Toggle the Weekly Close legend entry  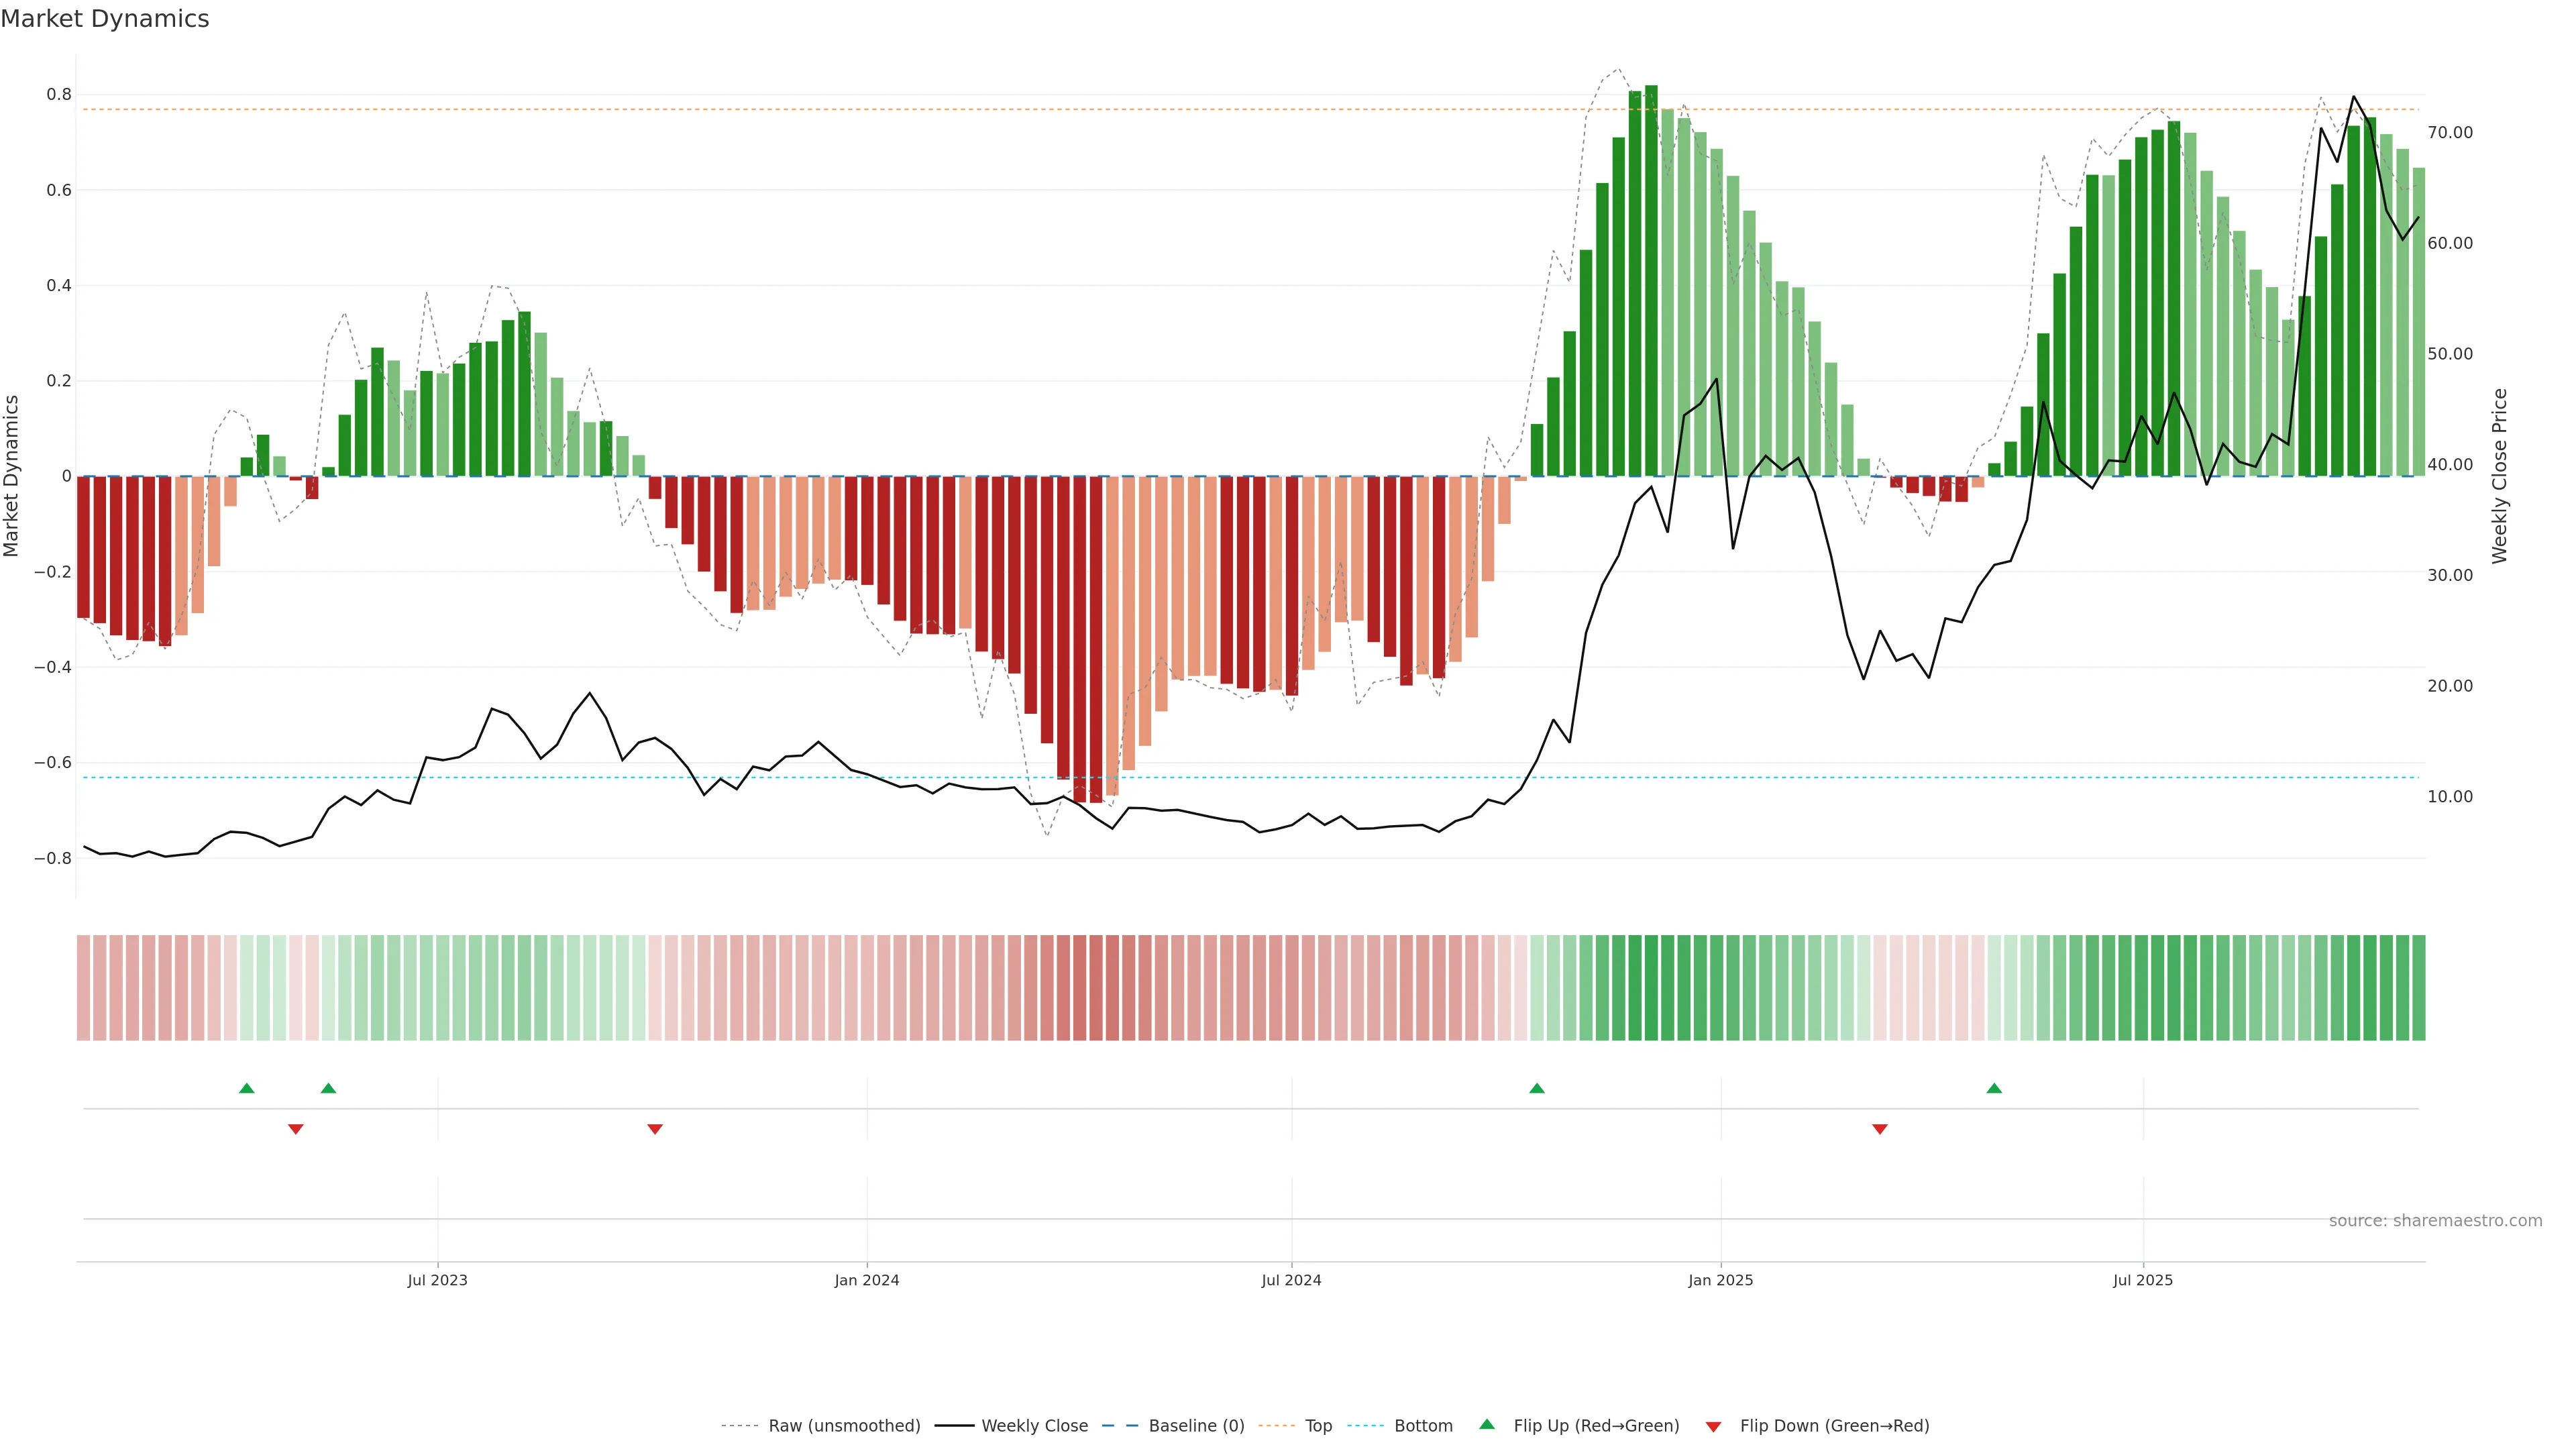click(1034, 1426)
